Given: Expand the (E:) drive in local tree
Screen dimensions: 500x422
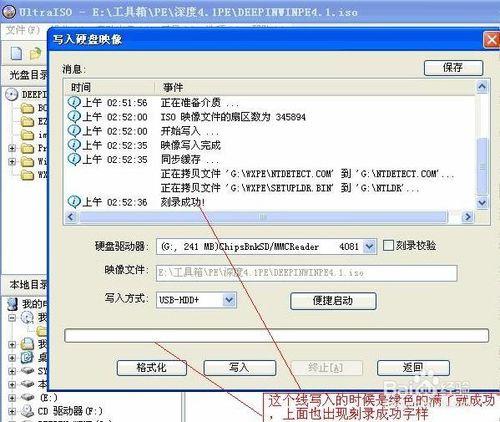Looking at the screenshot, I should 12,398.
